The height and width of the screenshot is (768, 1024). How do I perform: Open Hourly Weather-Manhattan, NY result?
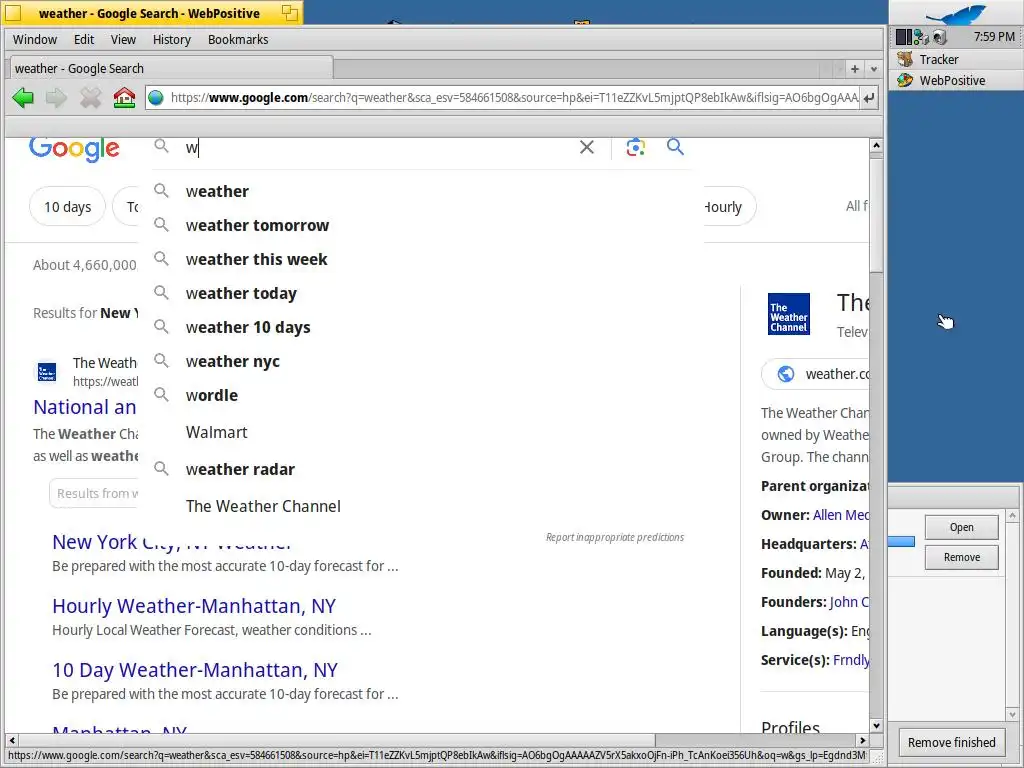point(194,606)
